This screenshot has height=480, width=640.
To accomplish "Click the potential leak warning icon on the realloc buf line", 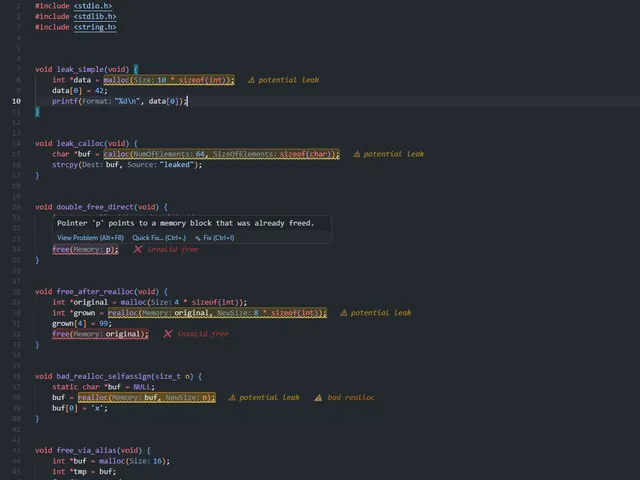I will coord(232,397).
